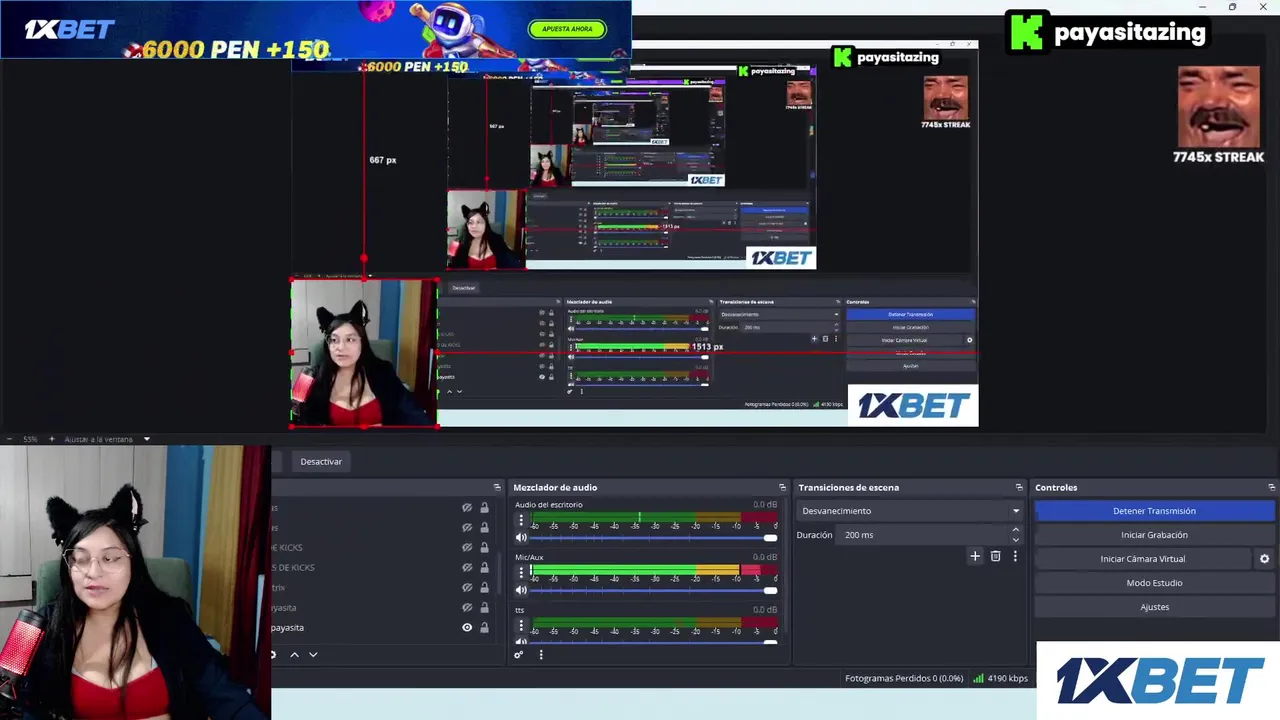Viewport: 1280px width, 720px height.
Task: Mute the Mic/Aux speaker icon
Action: coord(521,590)
